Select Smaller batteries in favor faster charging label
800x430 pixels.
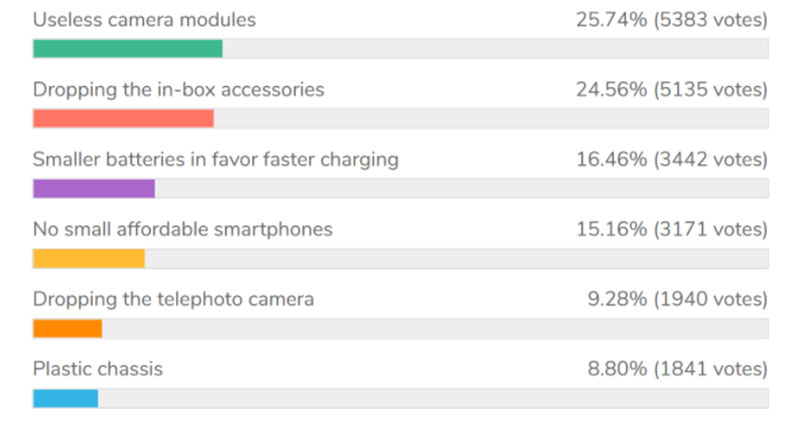[216, 160]
